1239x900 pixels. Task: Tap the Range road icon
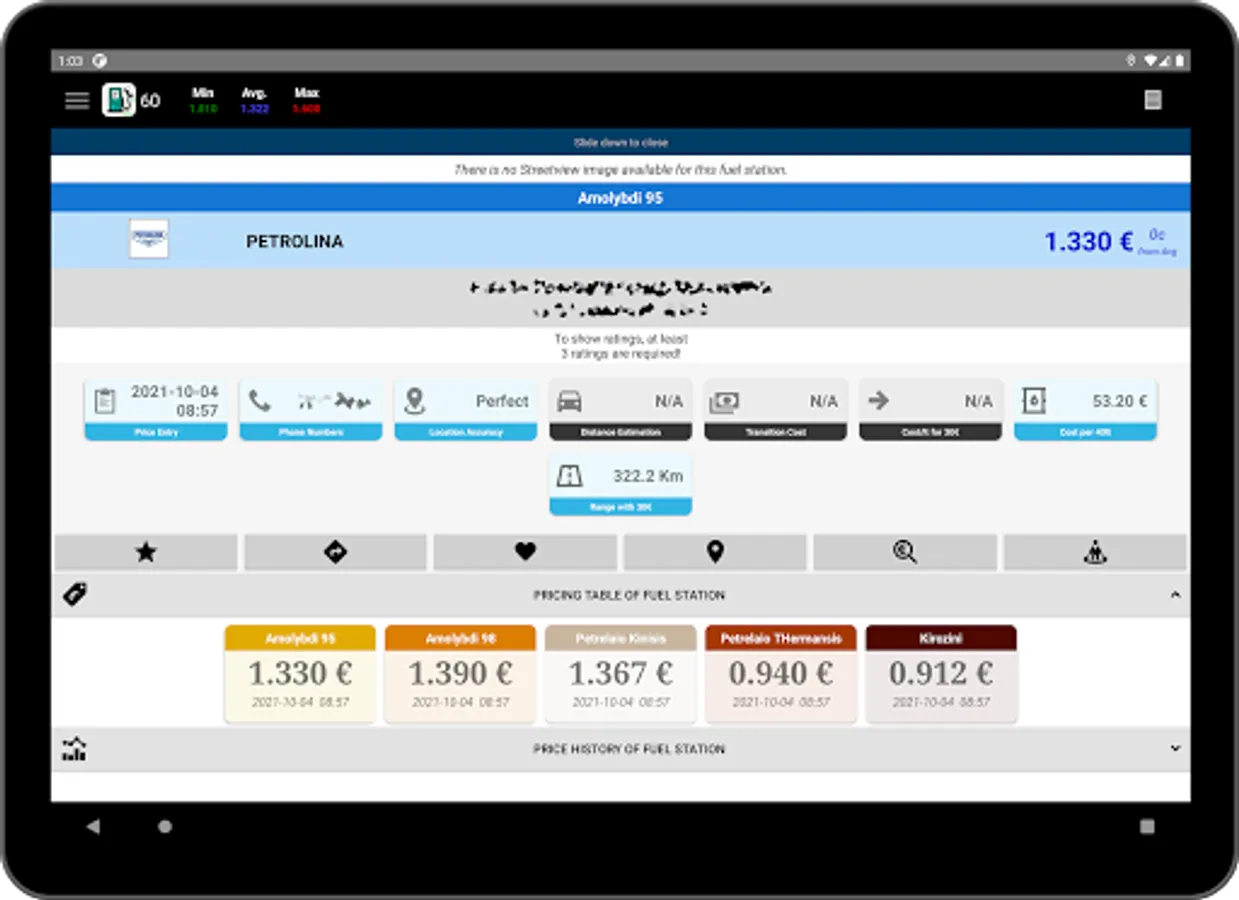click(569, 476)
